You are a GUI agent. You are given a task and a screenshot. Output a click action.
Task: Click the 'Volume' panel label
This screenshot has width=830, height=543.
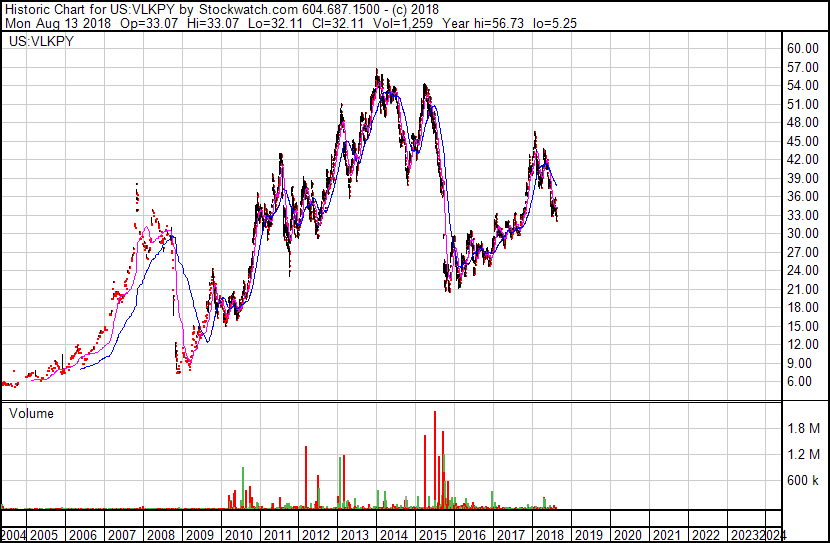point(31,413)
